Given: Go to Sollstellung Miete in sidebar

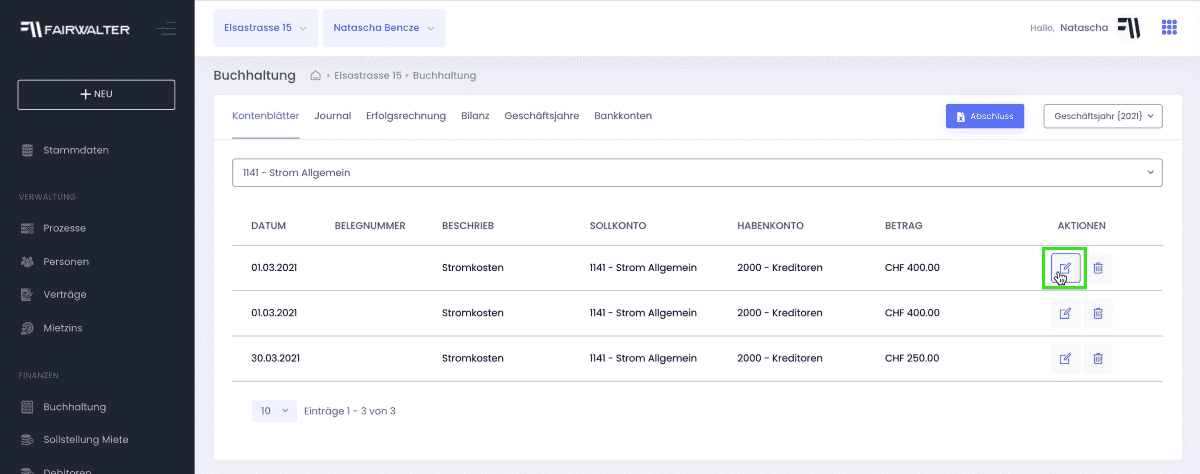Looking at the screenshot, I should coord(86,439).
